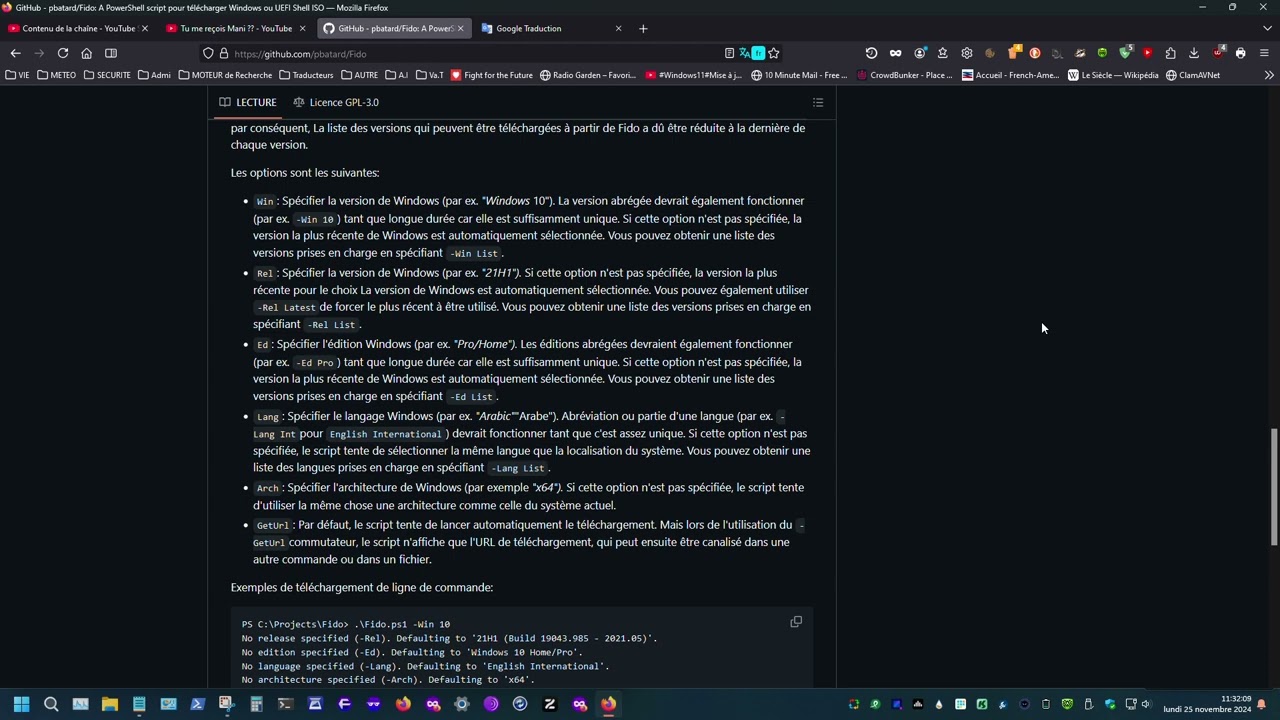Open the clock and date in taskbar

[x=1207, y=704]
